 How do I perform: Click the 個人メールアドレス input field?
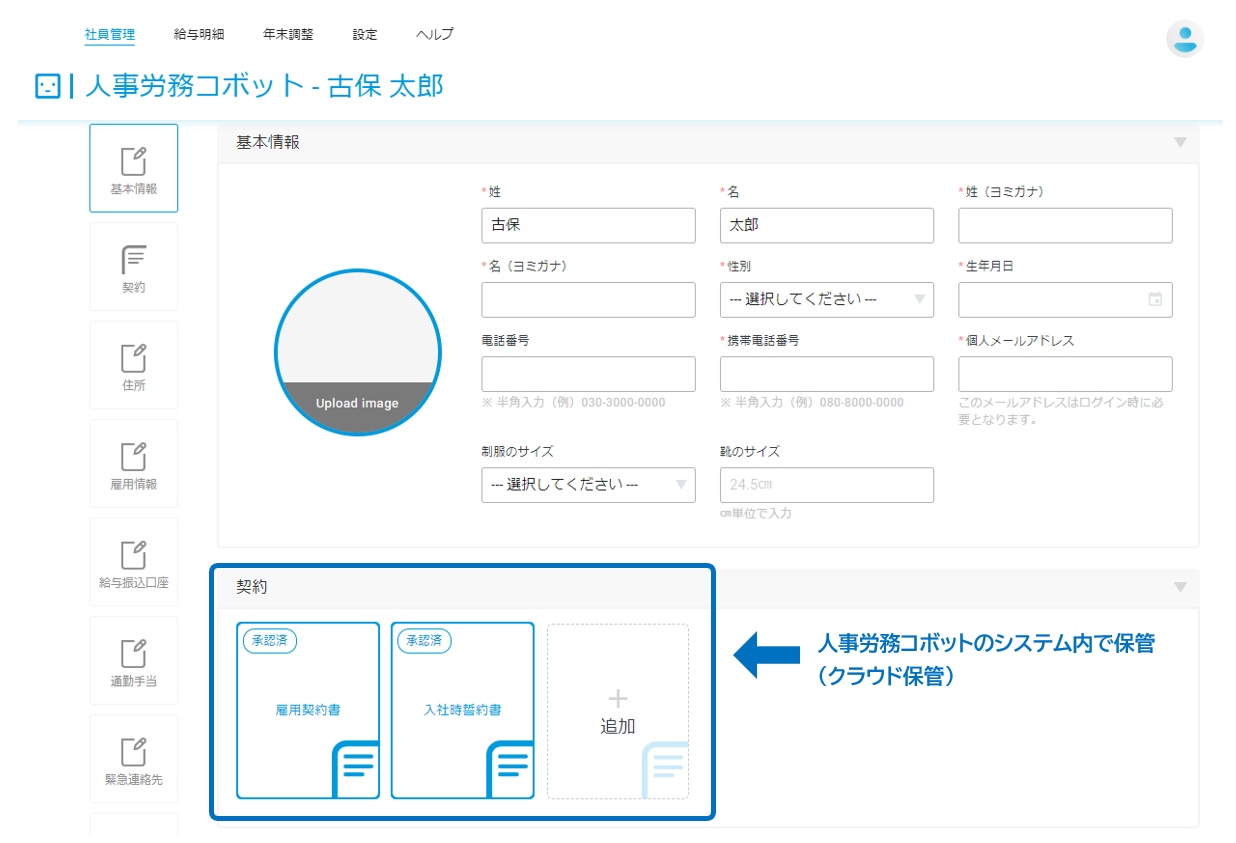[x=1065, y=374]
